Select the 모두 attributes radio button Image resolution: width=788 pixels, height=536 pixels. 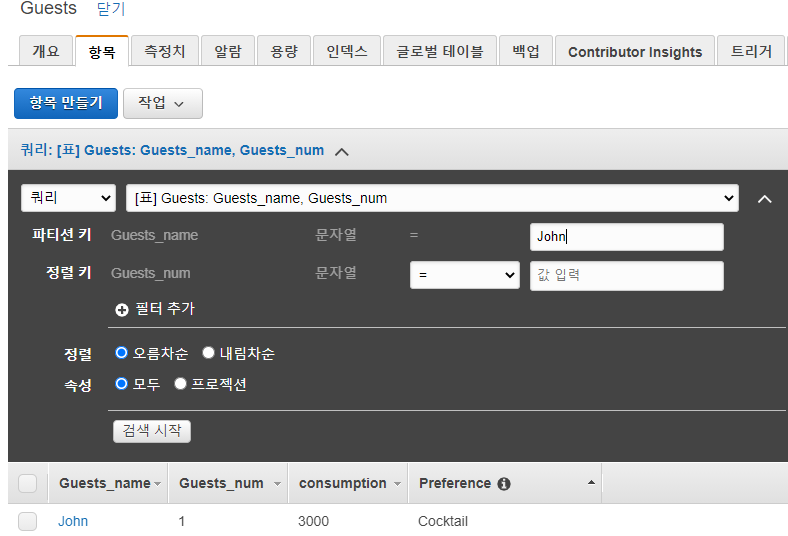point(121,384)
